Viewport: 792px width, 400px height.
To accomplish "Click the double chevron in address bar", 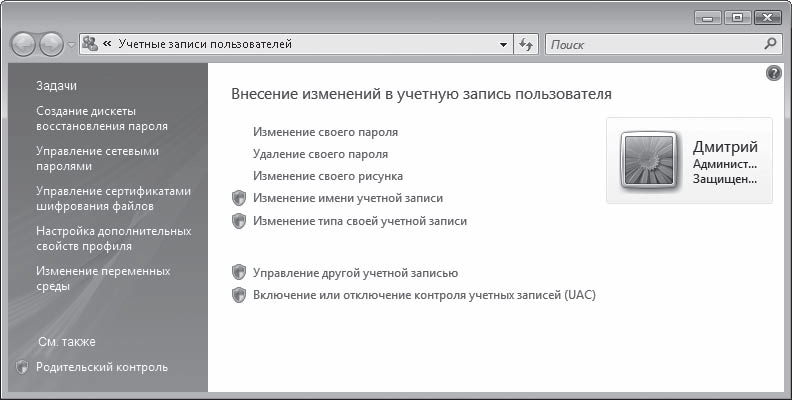I will coord(106,45).
